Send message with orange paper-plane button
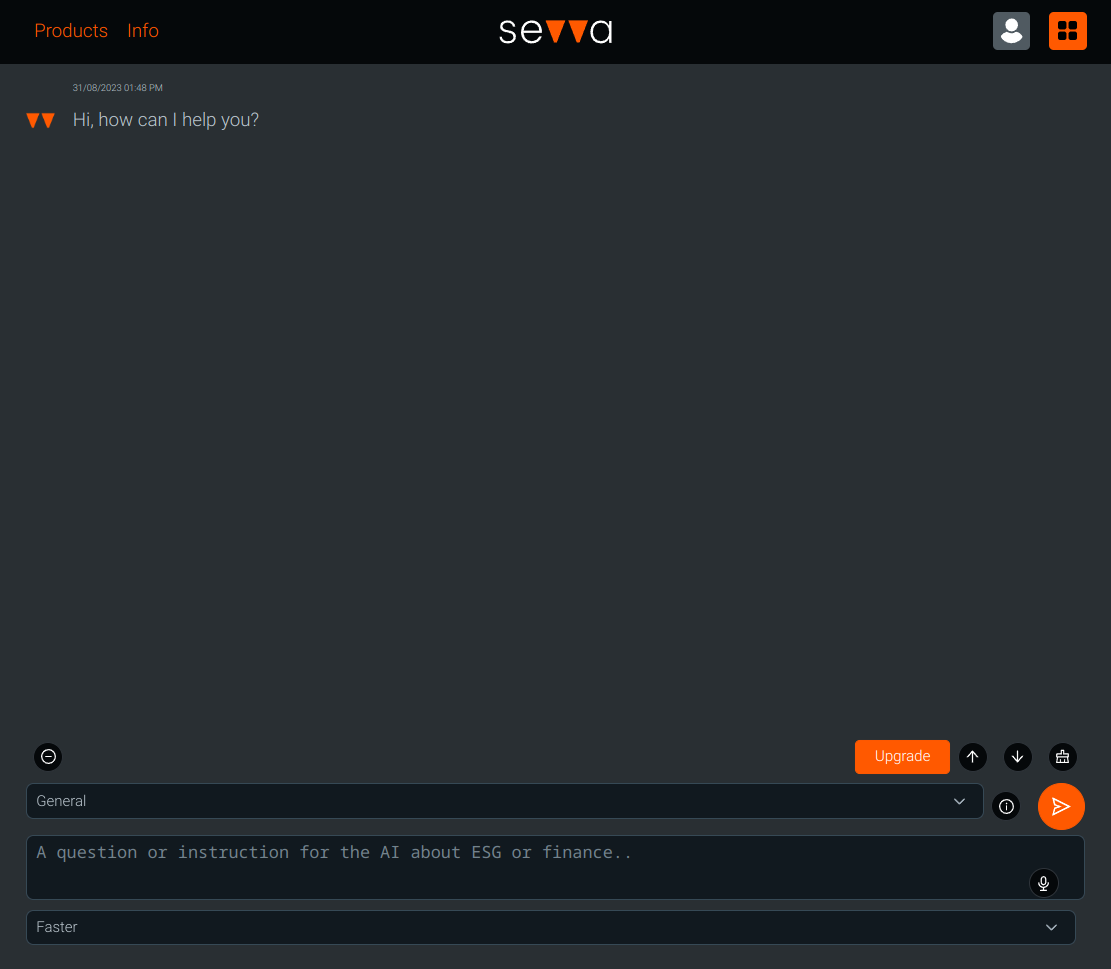1111x969 pixels. pos(1061,806)
